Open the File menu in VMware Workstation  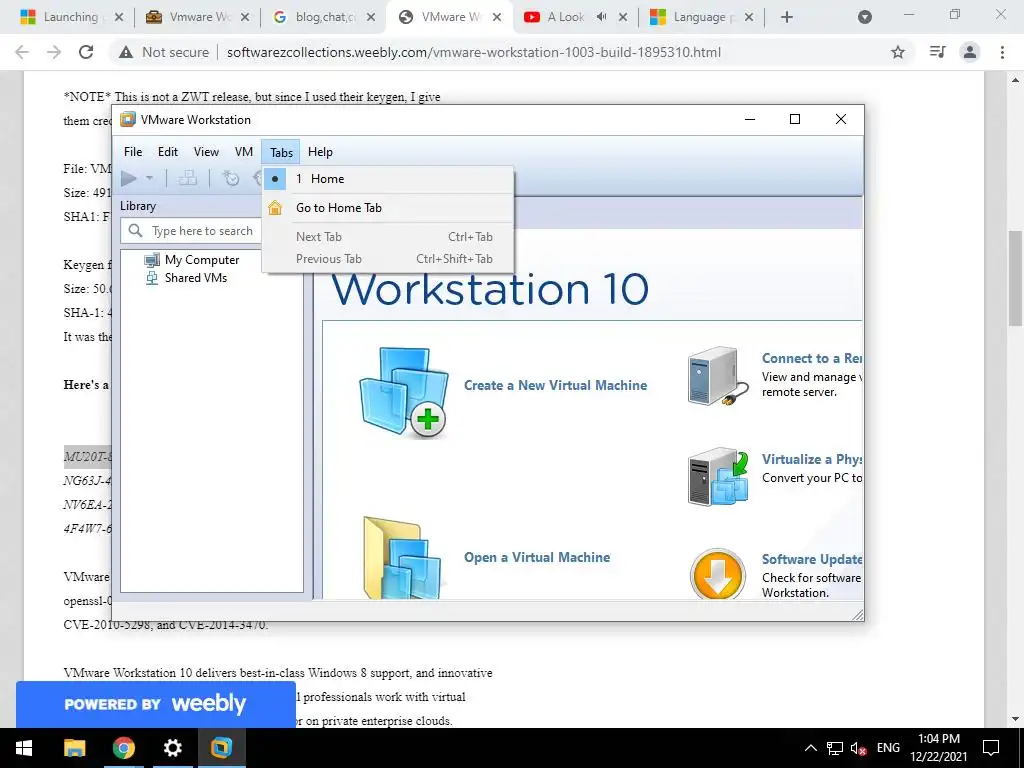tap(133, 152)
